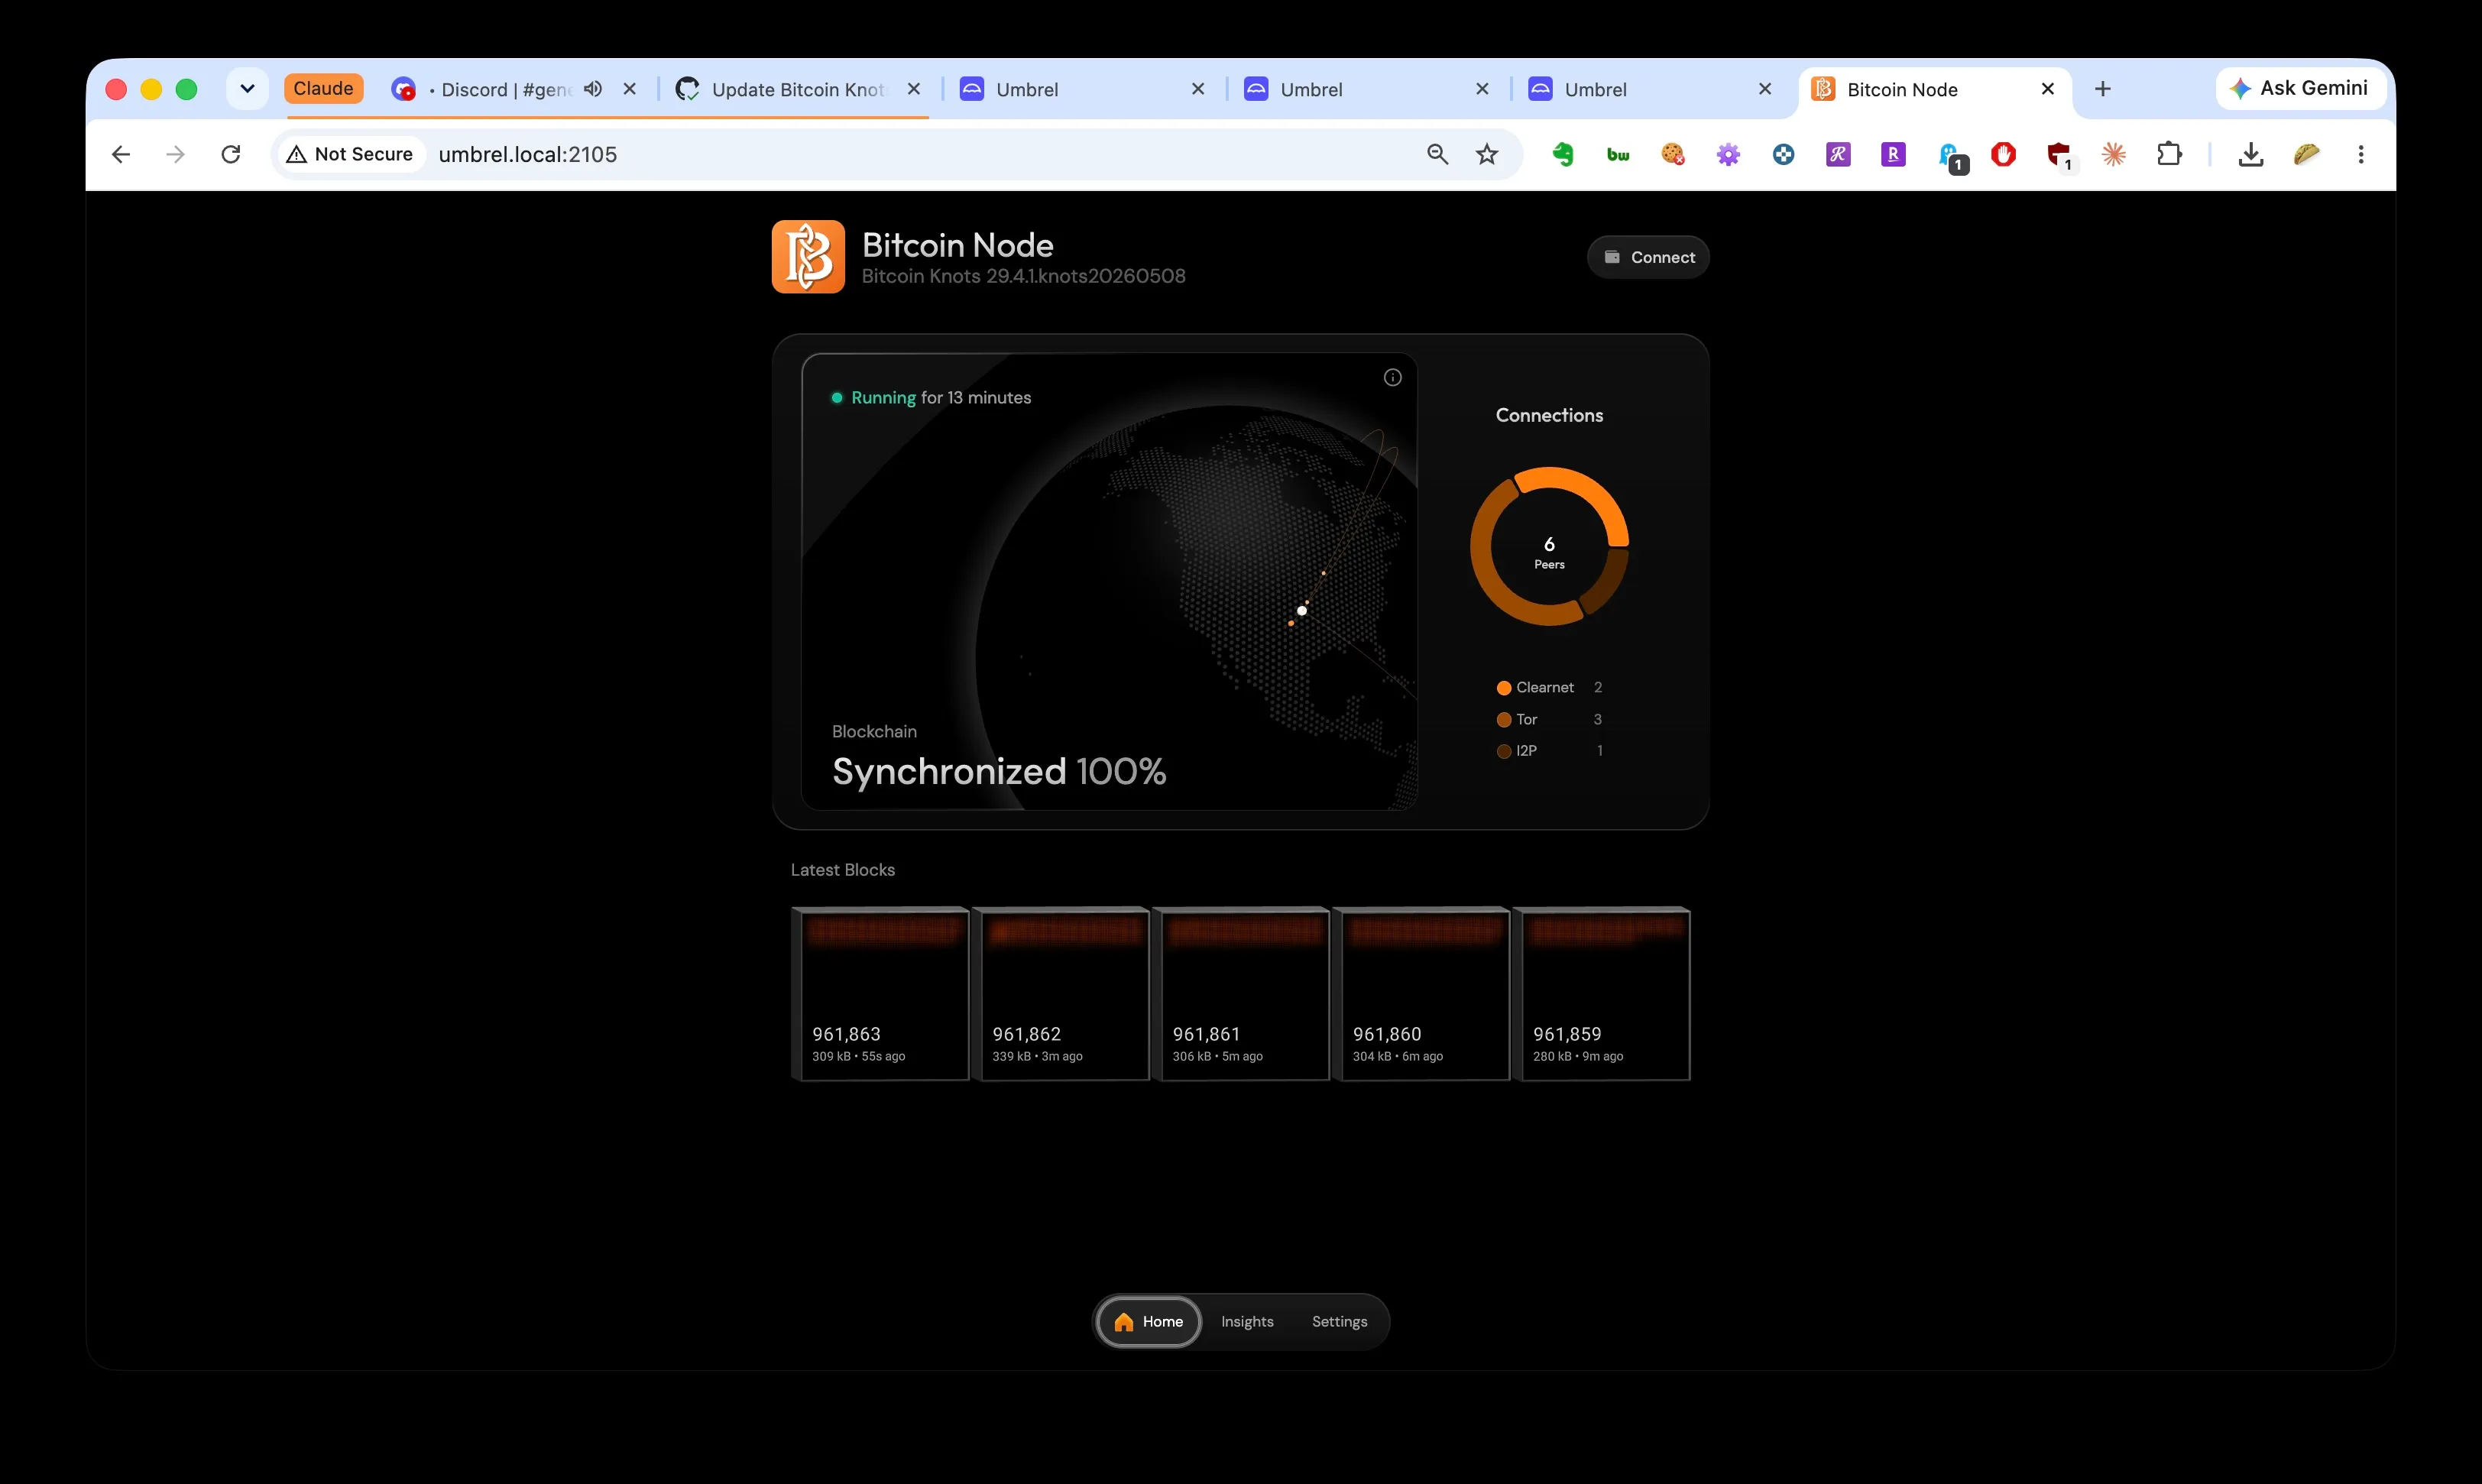The width and height of the screenshot is (2482, 1484).
Task: Open the Chrome three-dot menu
Action: [x=2361, y=154]
